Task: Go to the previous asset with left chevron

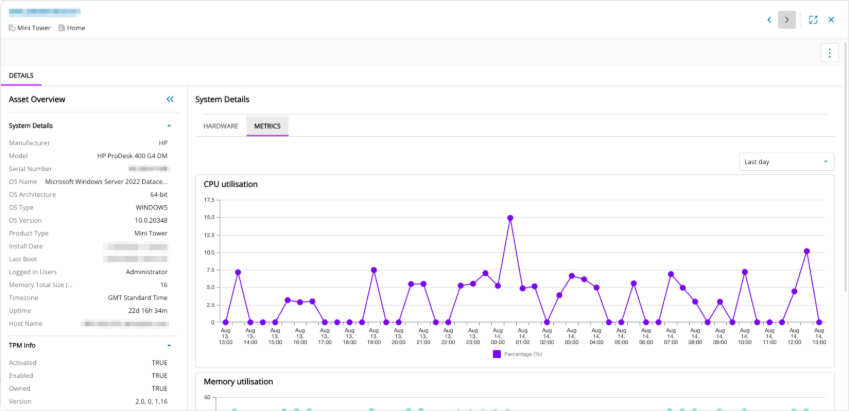Action: pos(769,20)
